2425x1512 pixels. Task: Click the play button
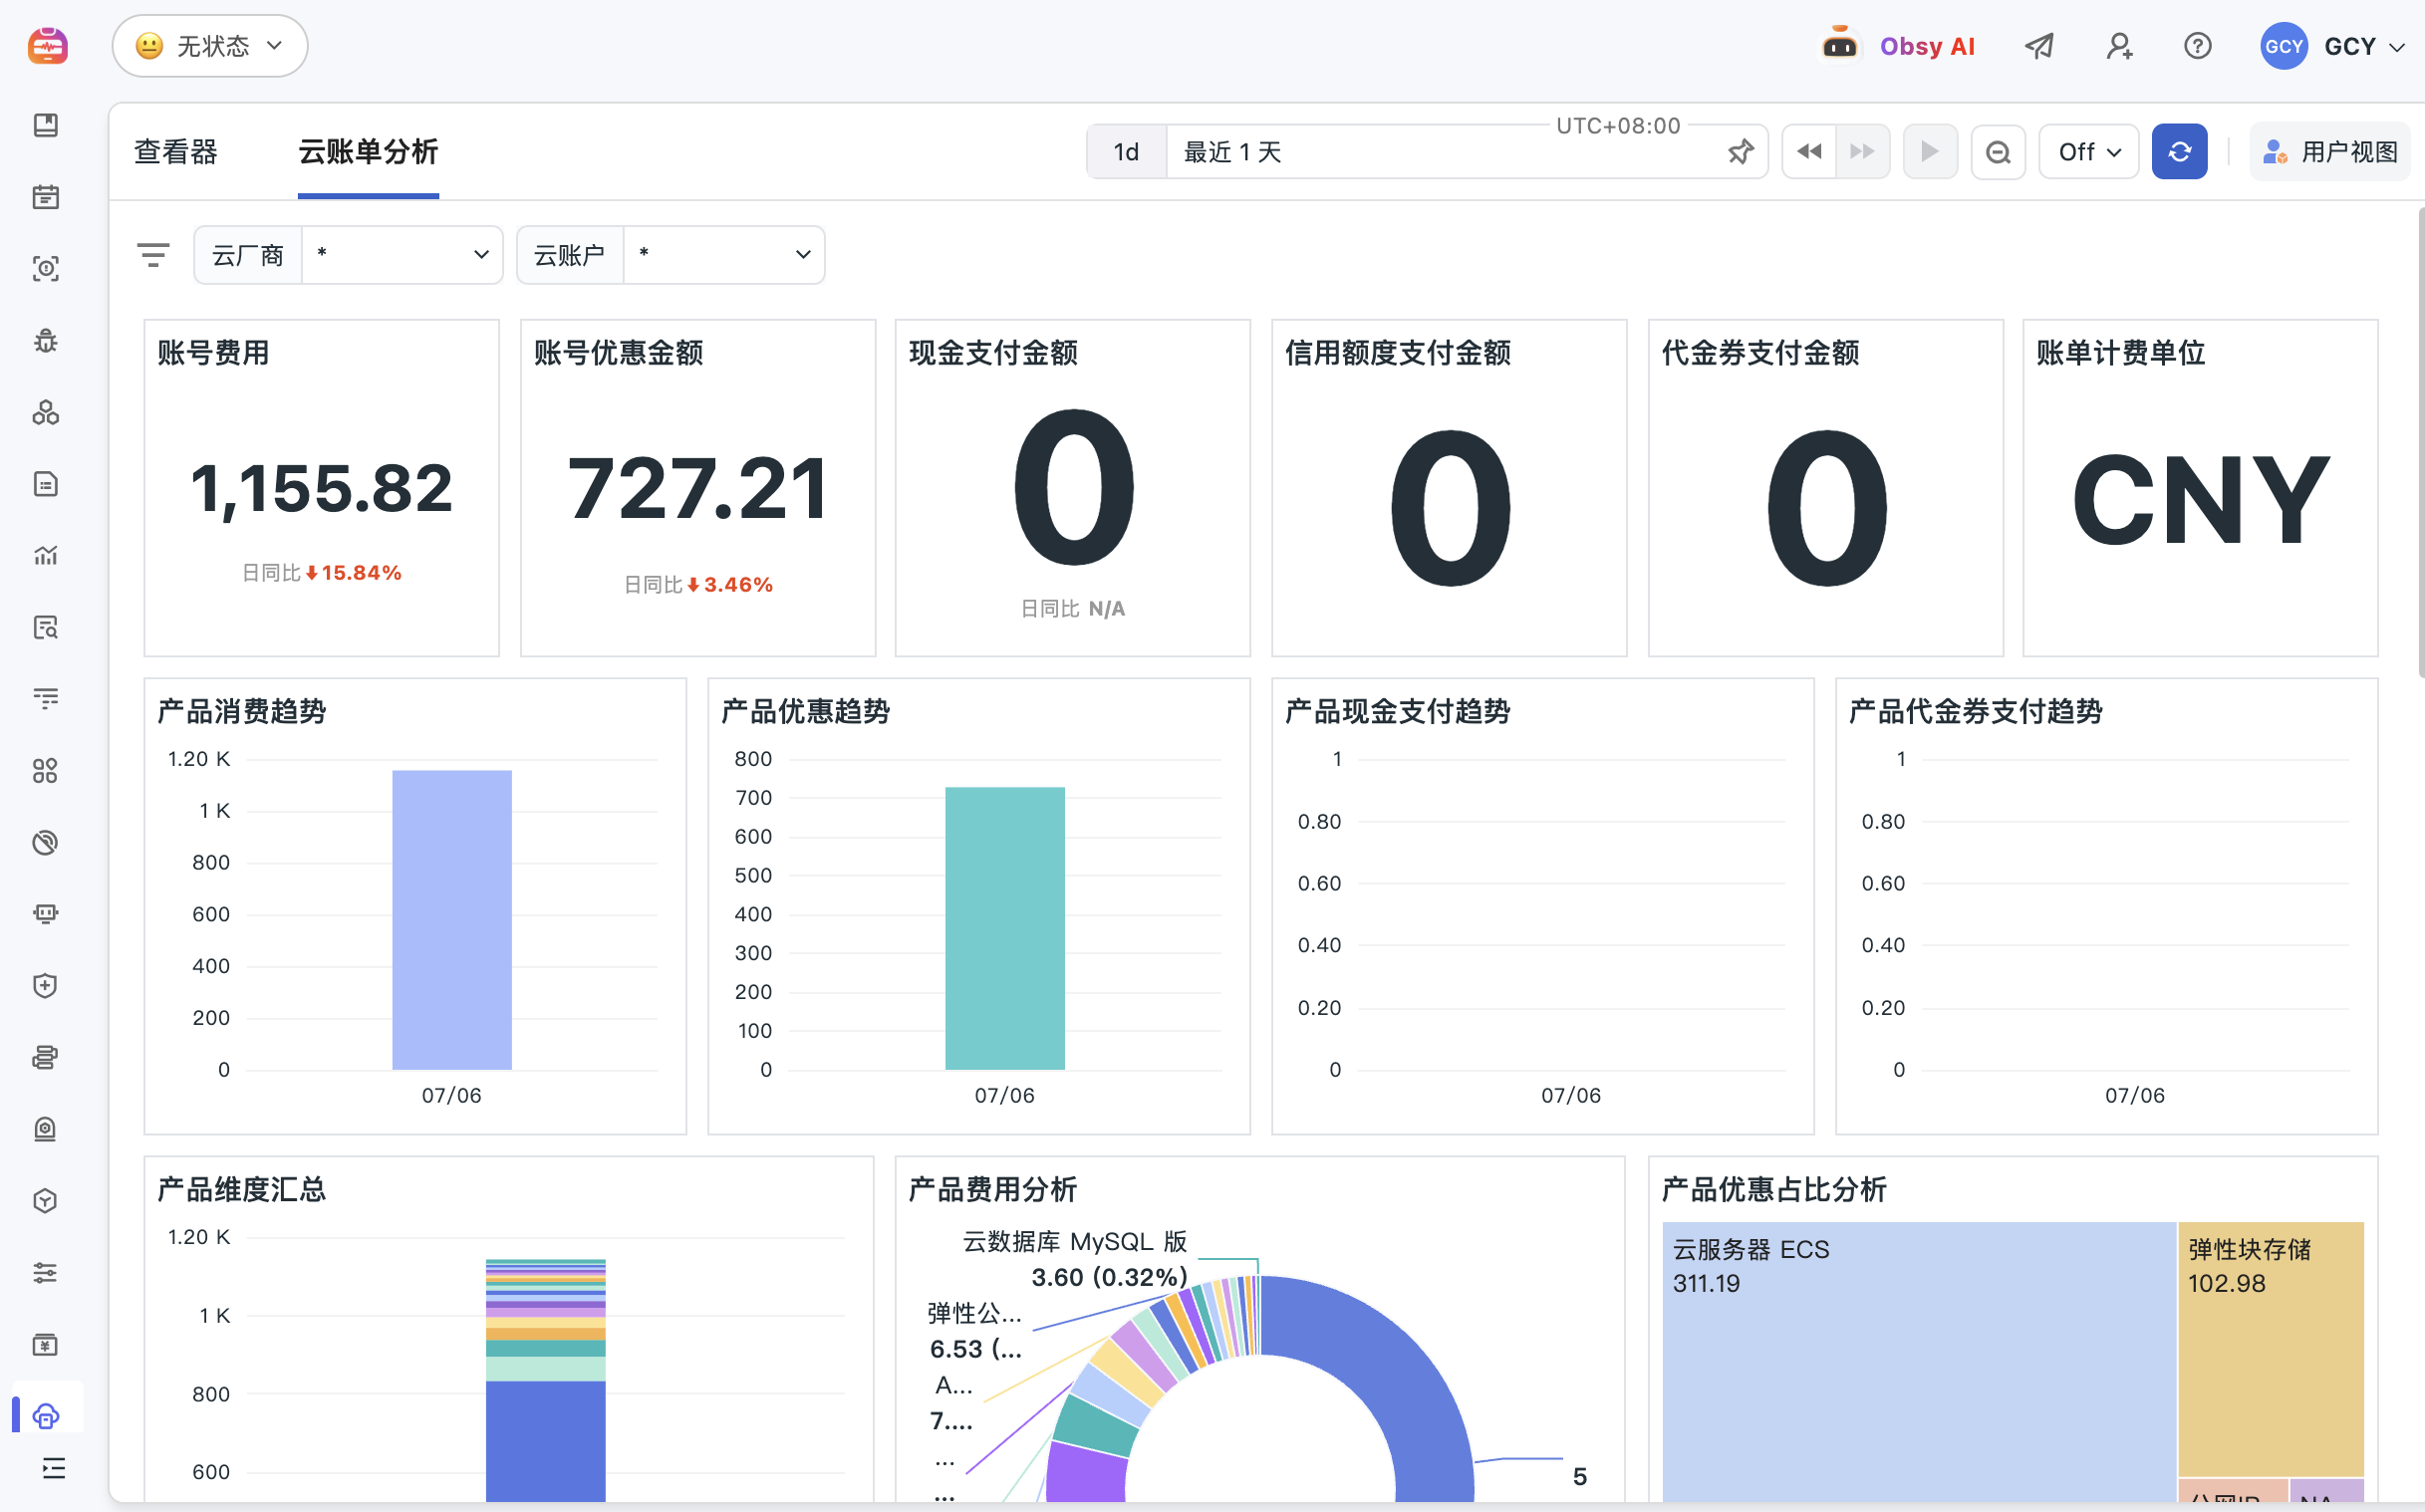coord(1930,152)
